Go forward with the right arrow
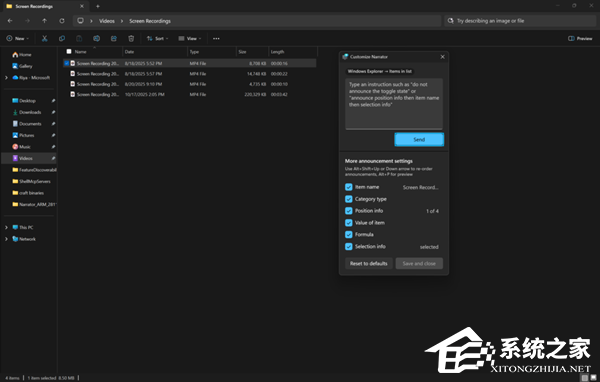600x382 pixels. pyautogui.click(x=27, y=21)
